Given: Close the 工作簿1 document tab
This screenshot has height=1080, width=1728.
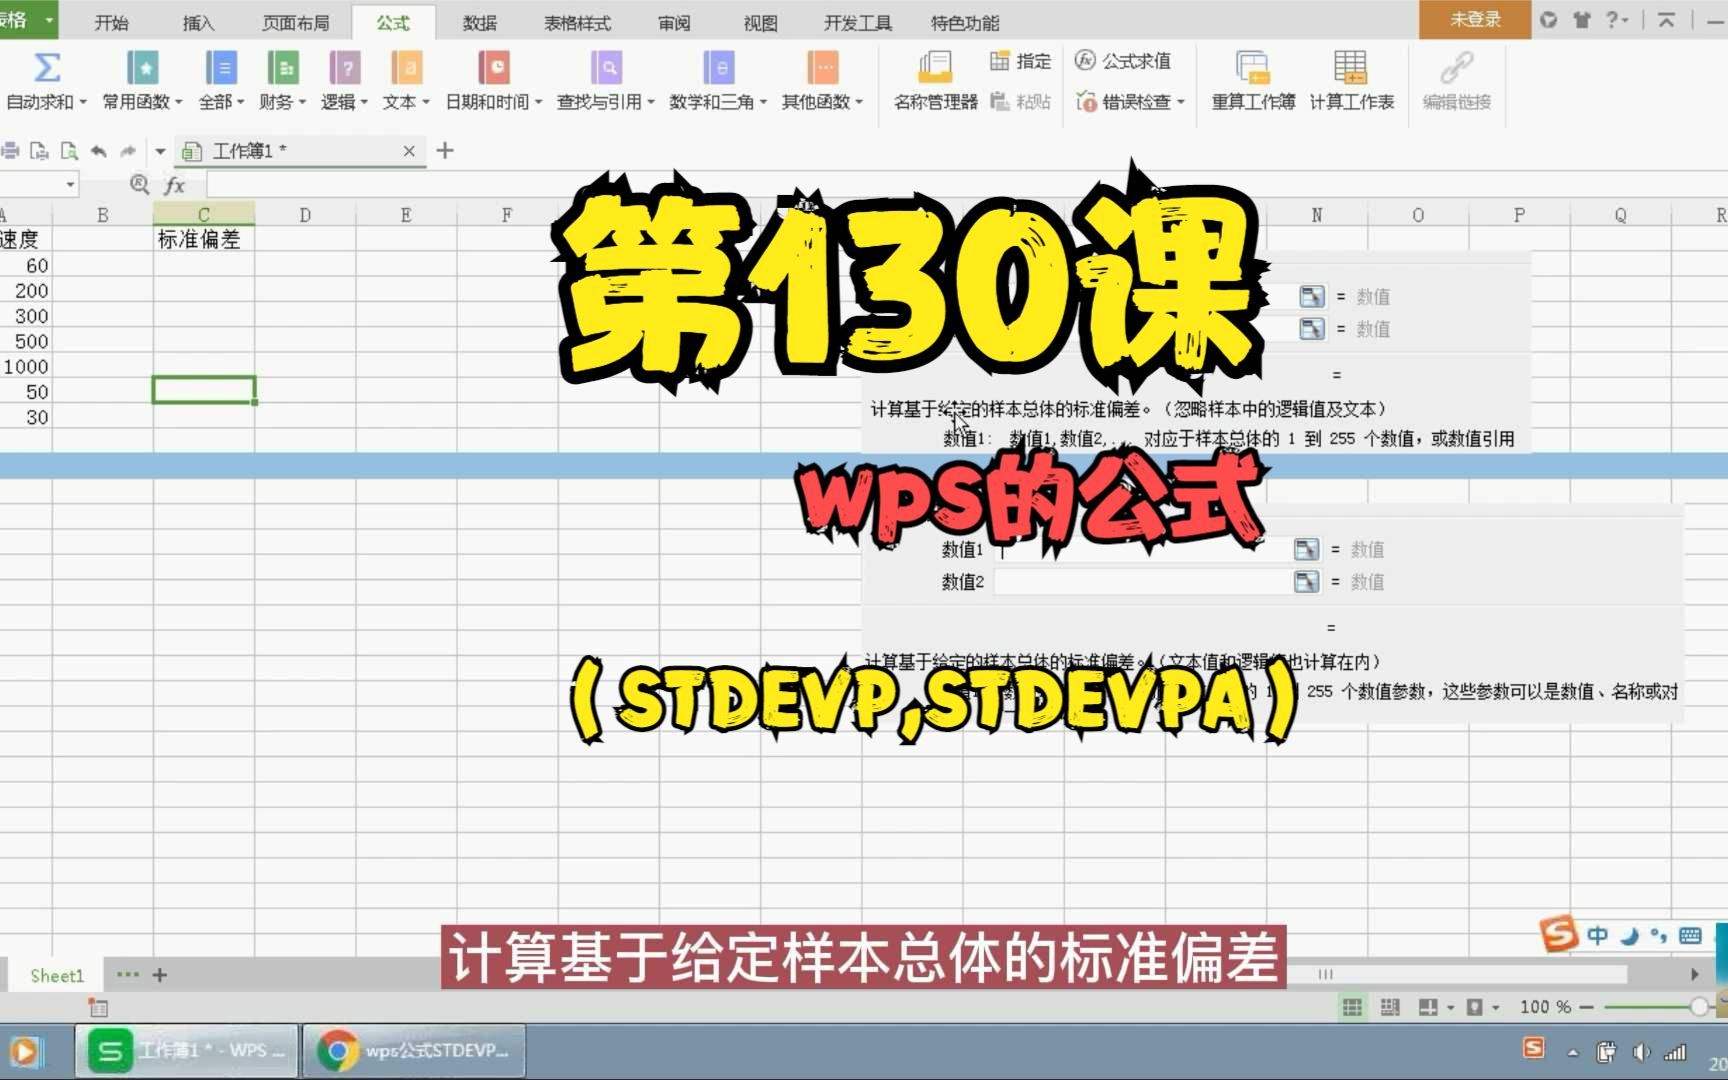Looking at the screenshot, I should click(409, 151).
